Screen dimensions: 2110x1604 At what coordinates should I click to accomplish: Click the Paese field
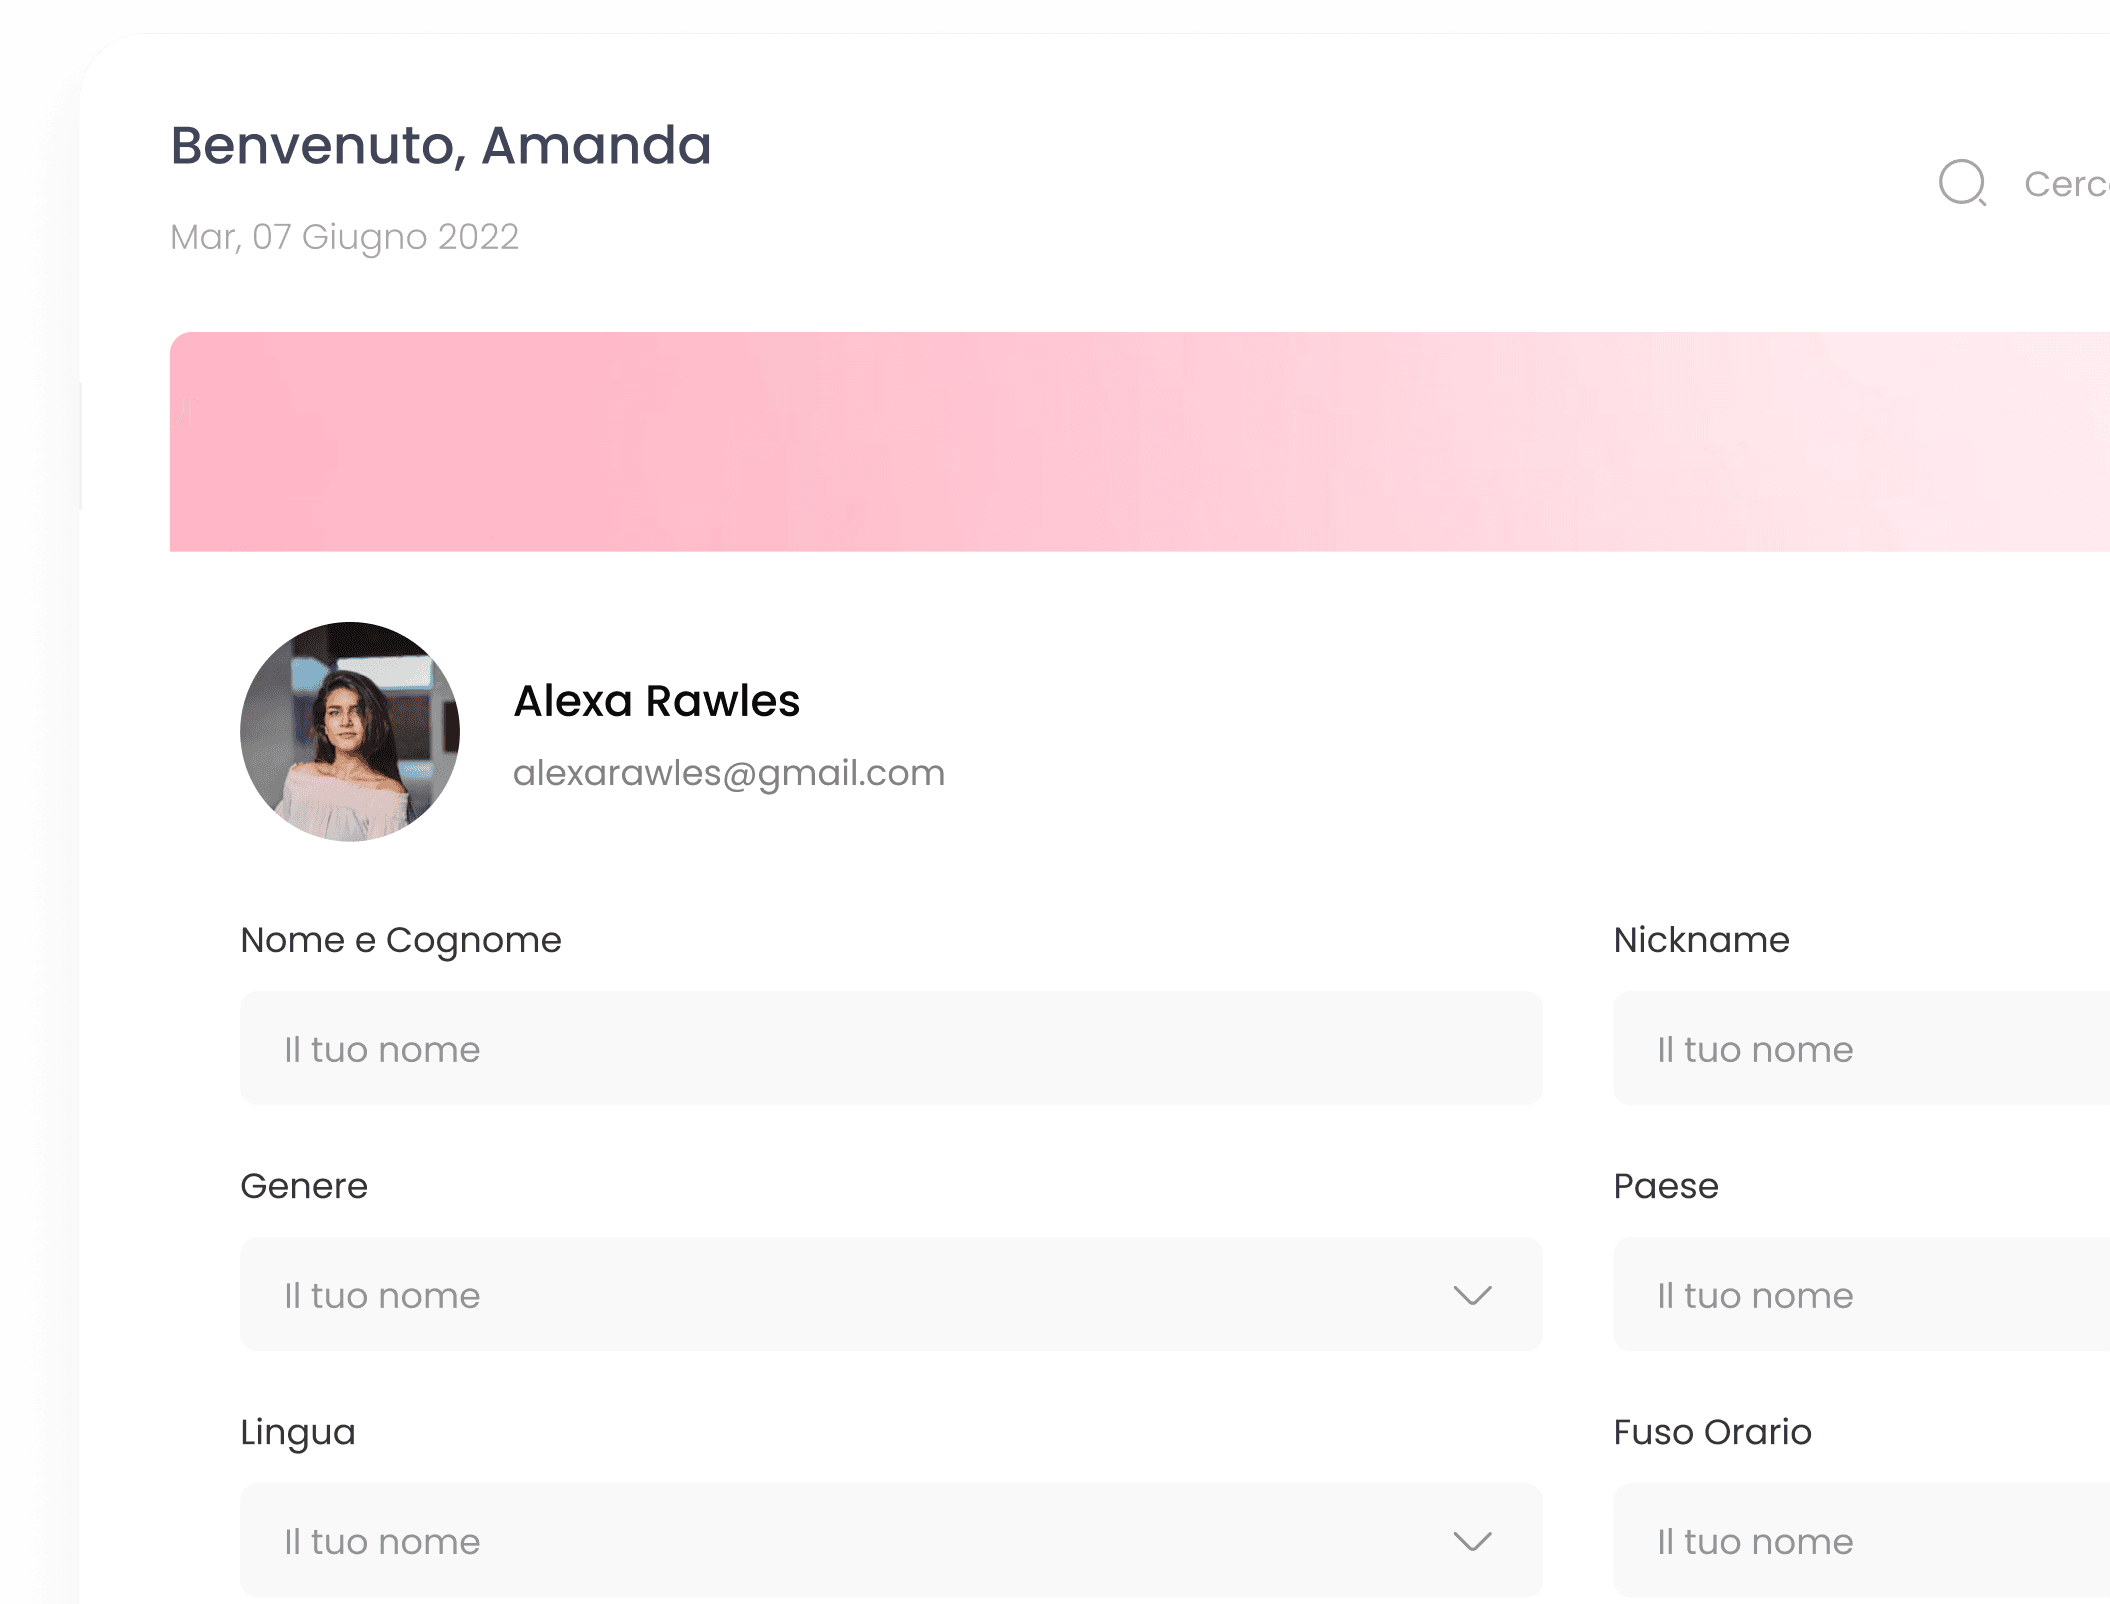coord(1860,1295)
